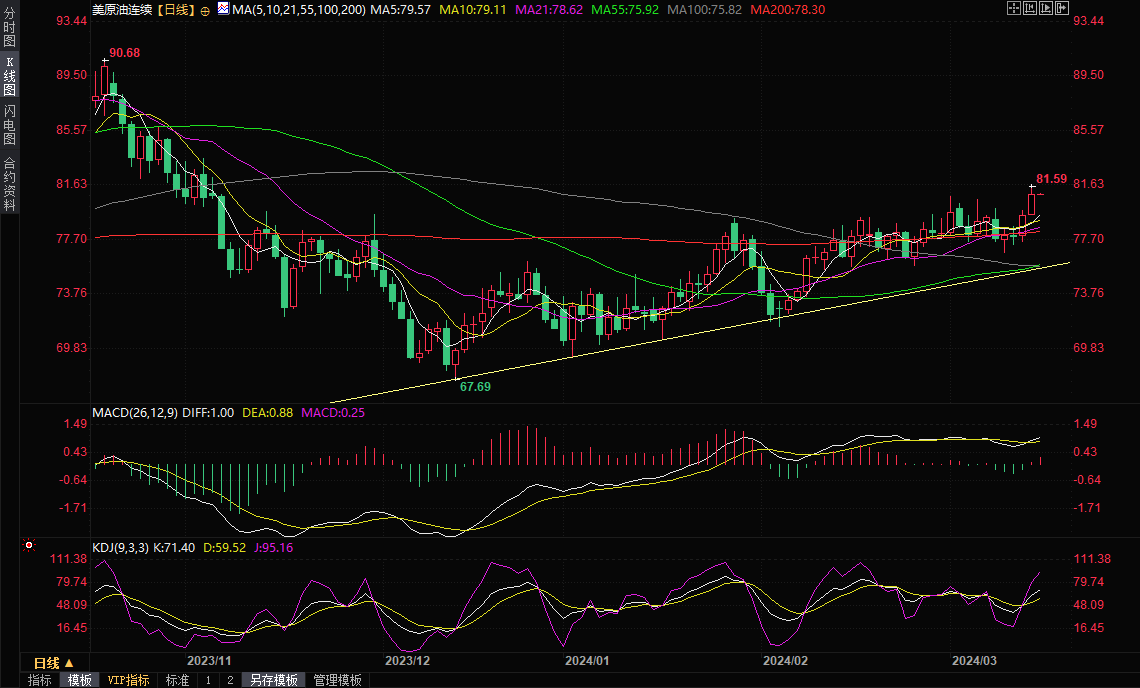Click the MA indicator chart icon
The width and height of the screenshot is (1140, 688).
(x=221, y=9)
